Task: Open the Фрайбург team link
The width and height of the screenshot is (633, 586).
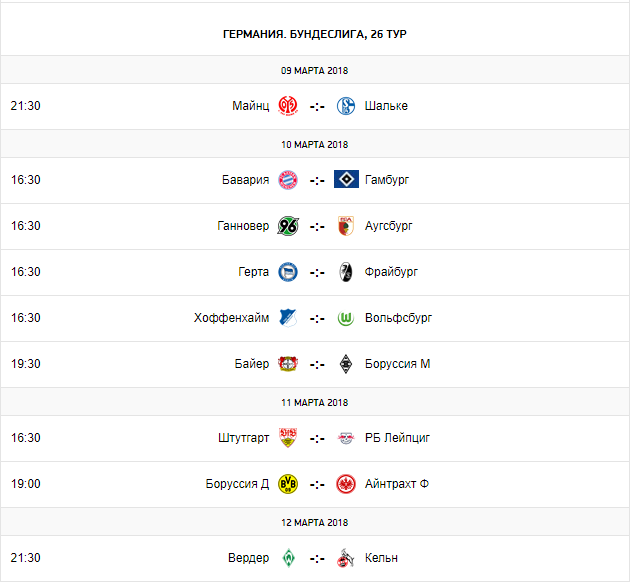Action: 392,272
